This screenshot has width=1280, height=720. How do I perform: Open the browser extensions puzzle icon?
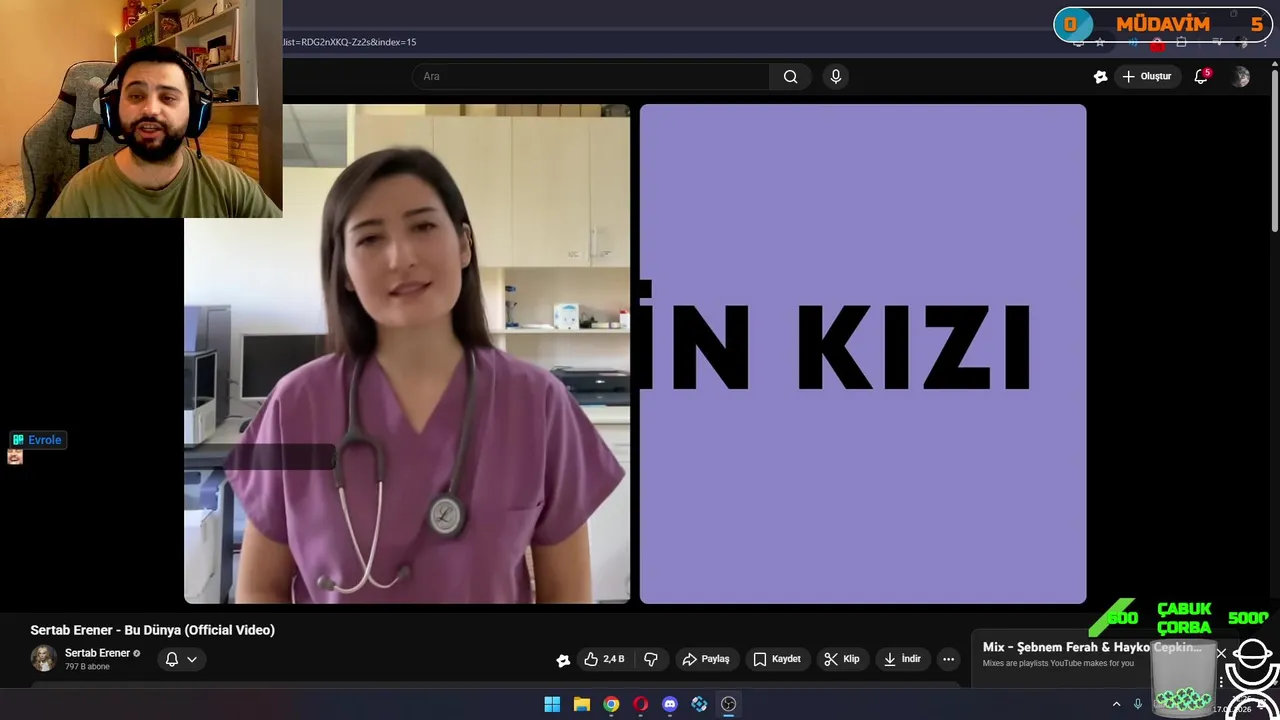click(x=1181, y=42)
